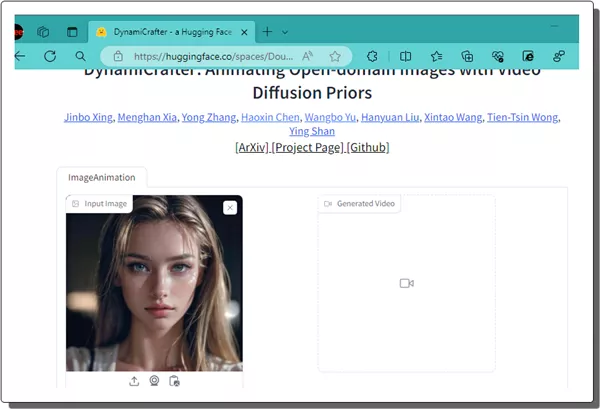
Task: Remove the input image with X button
Action: [230, 208]
